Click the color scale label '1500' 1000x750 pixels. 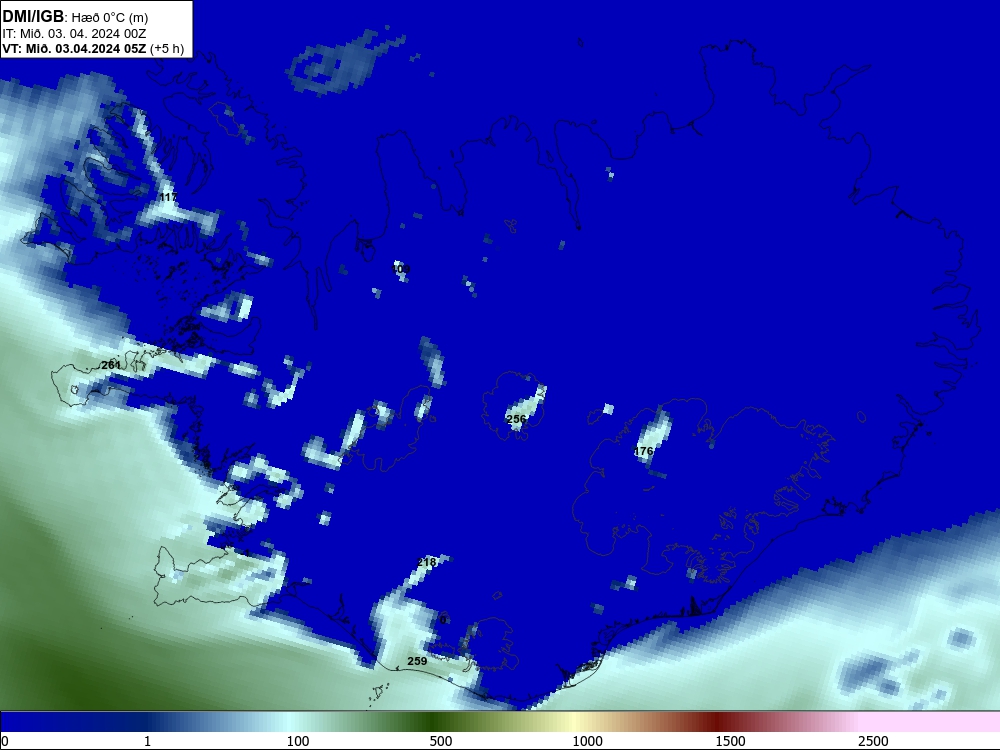730,741
